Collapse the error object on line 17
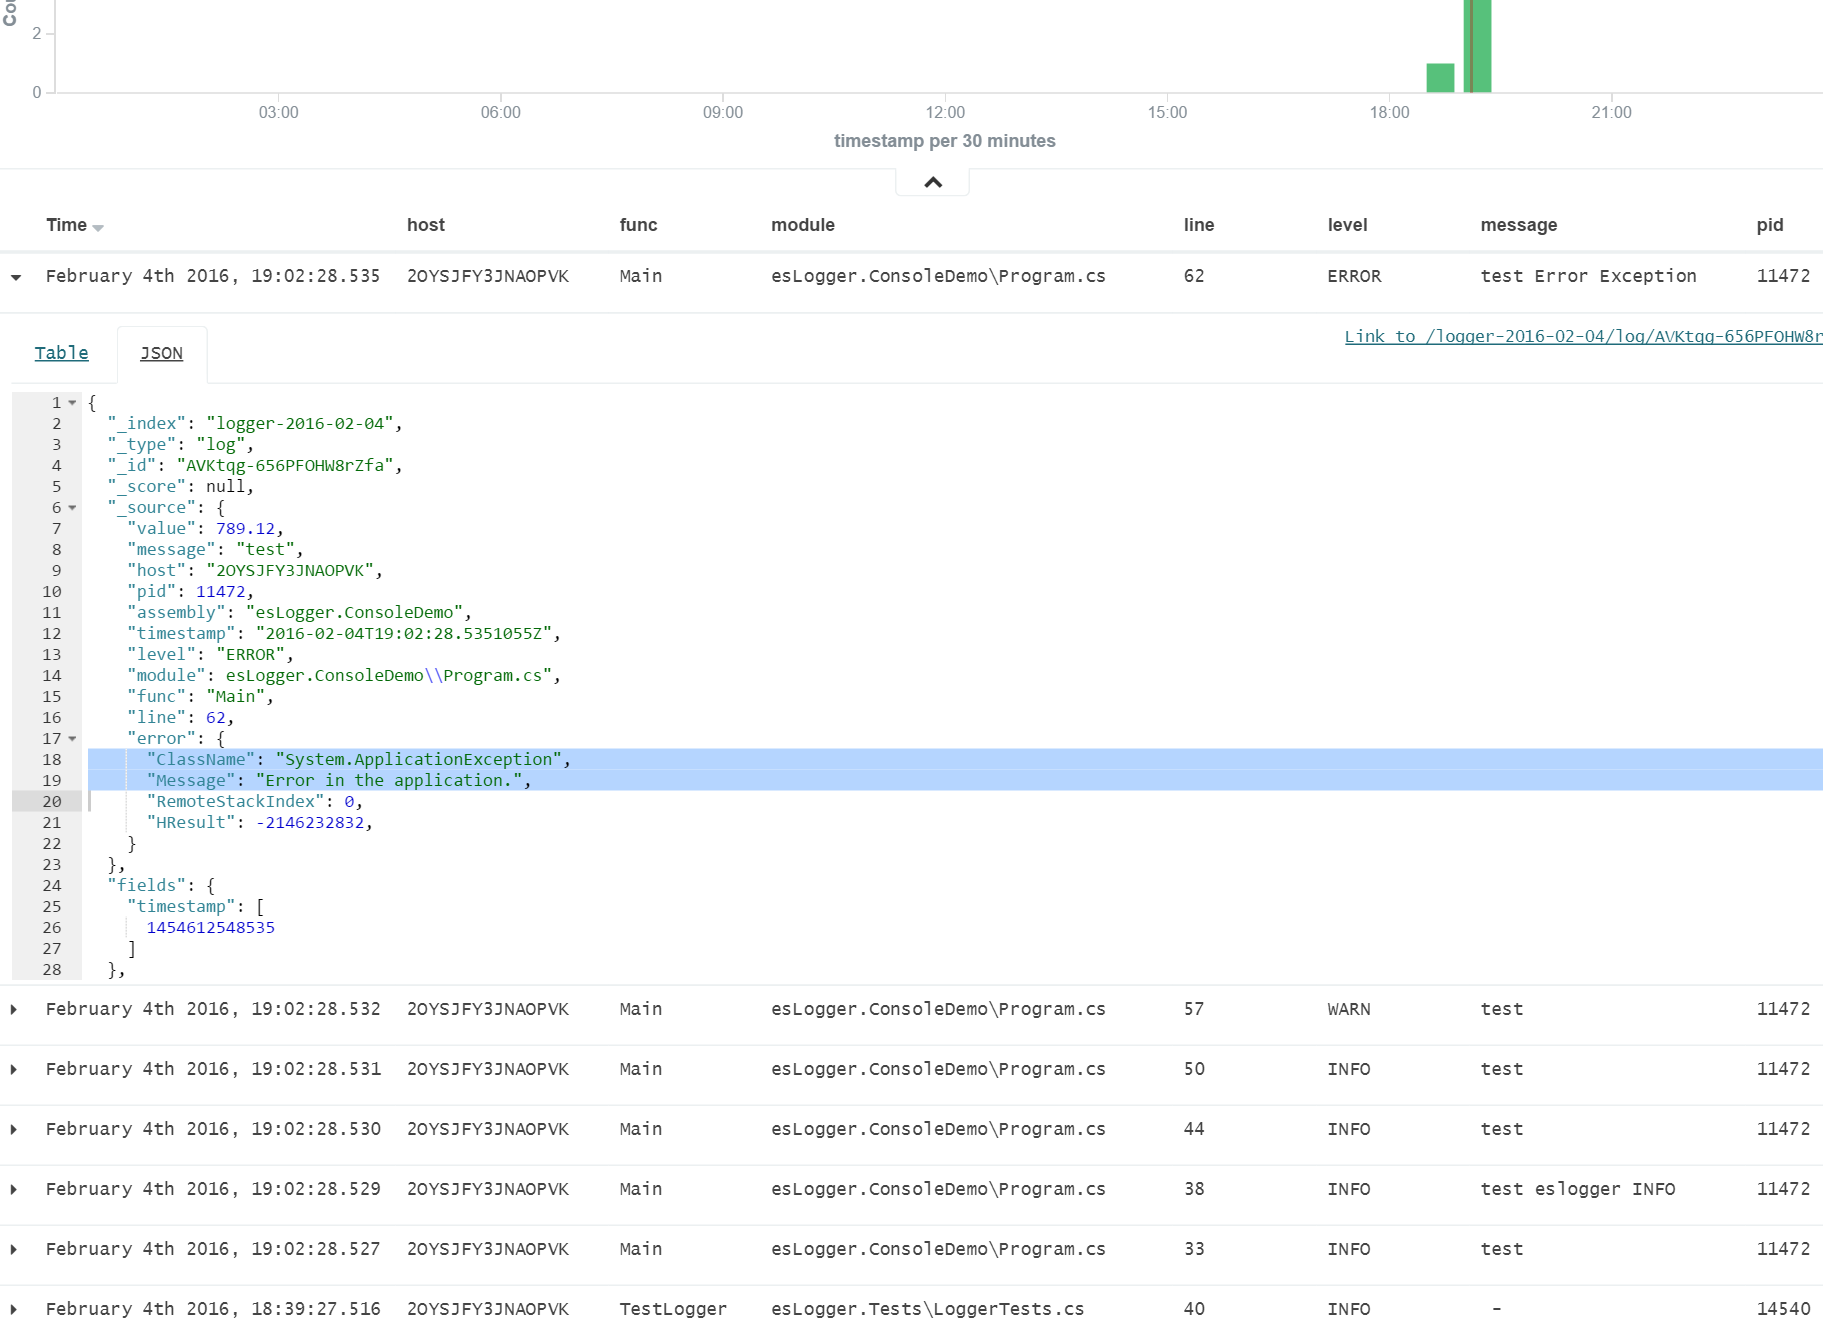Screen dimensions: 1823x1324 (73, 738)
